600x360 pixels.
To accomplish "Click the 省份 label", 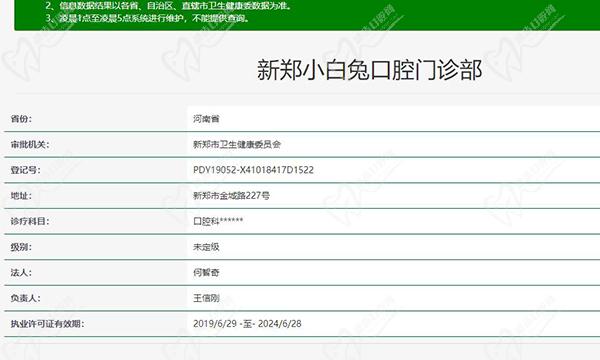I will [x=21, y=119].
